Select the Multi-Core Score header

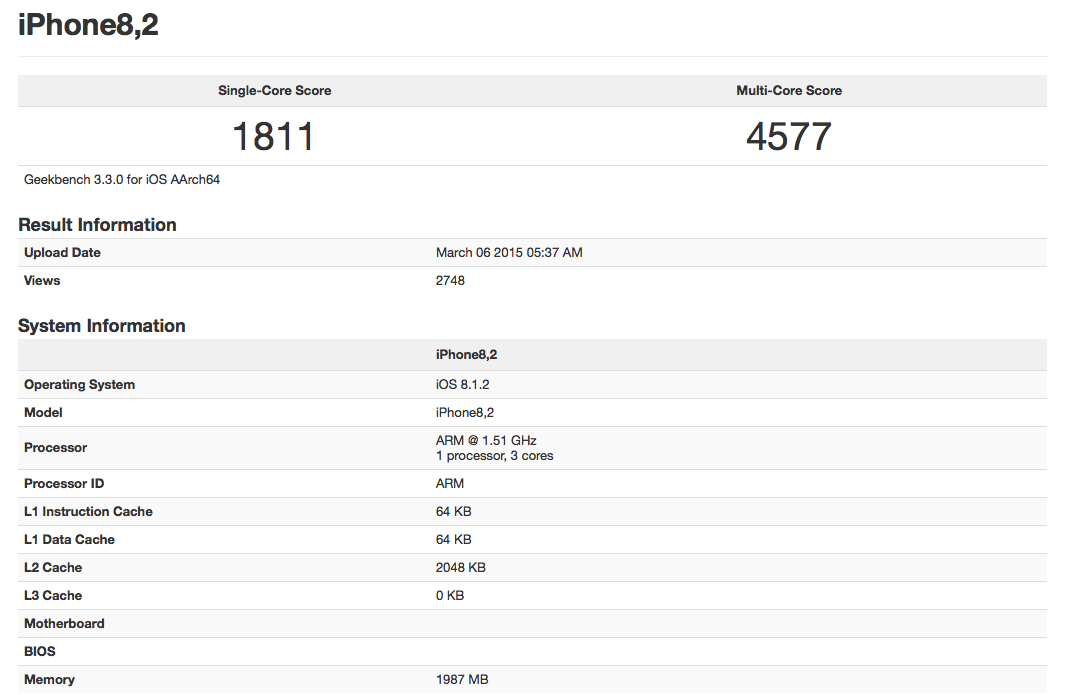tap(789, 91)
